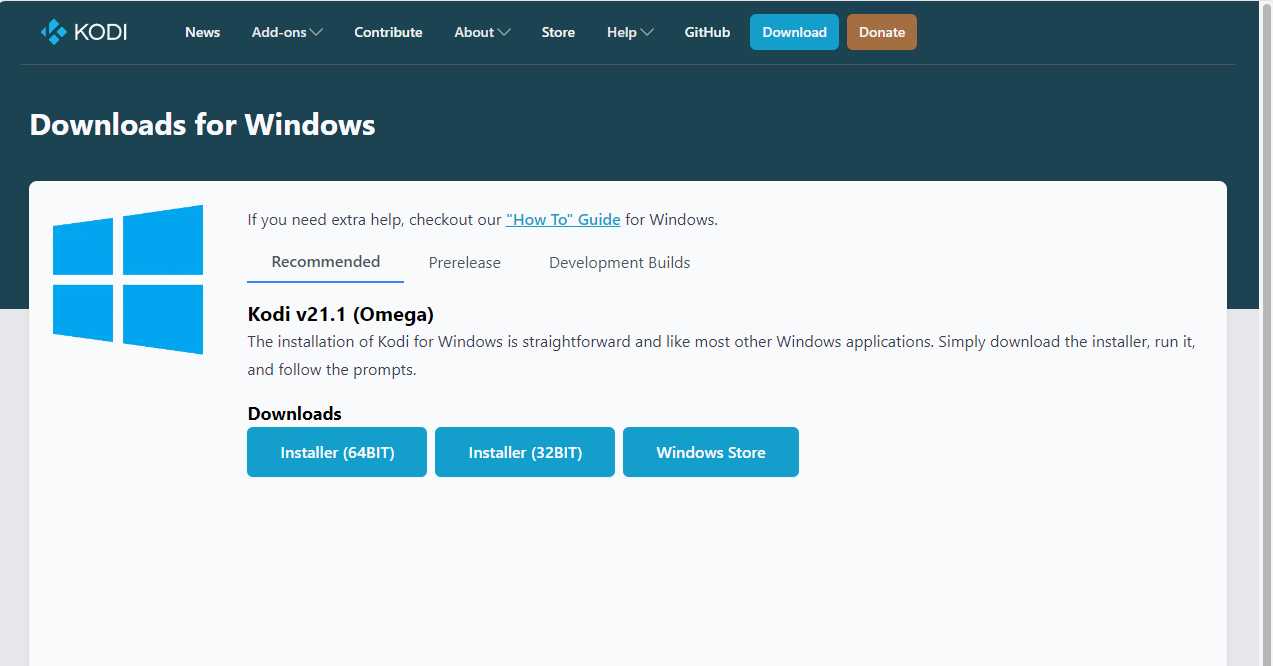Go to the Contribute page
1273x666 pixels.
(x=388, y=32)
